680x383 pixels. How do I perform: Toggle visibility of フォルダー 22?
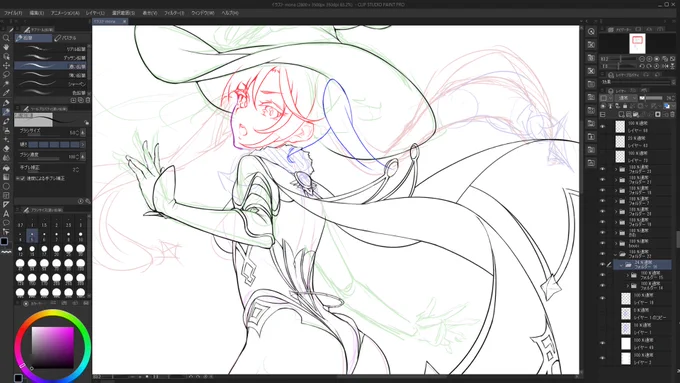click(x=602, y=254)
